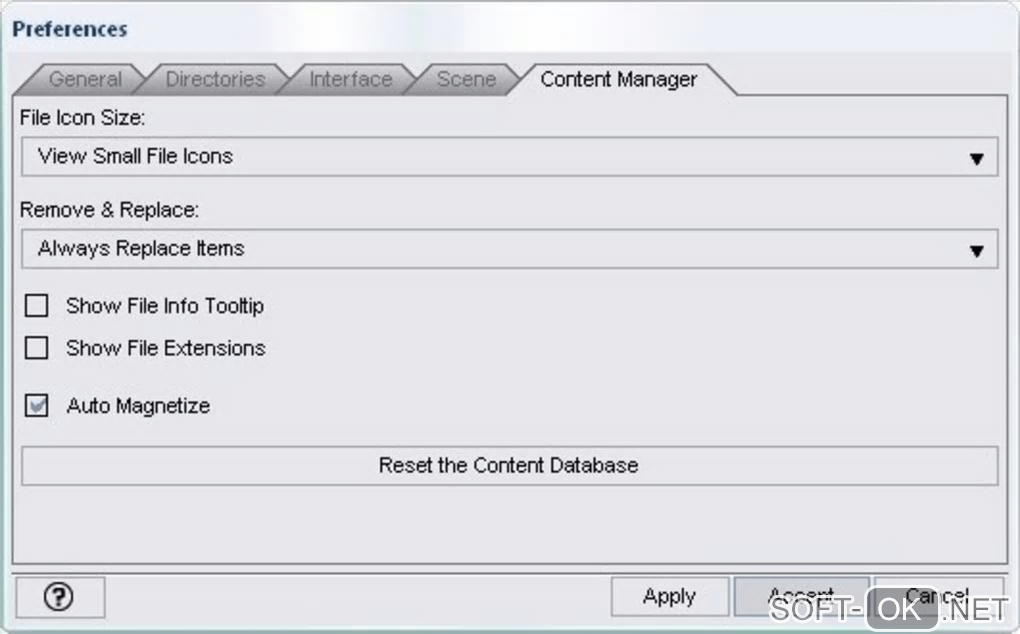
Task: Toggle the Show File Extensions checkbox
Action: (x=37, y=348)
